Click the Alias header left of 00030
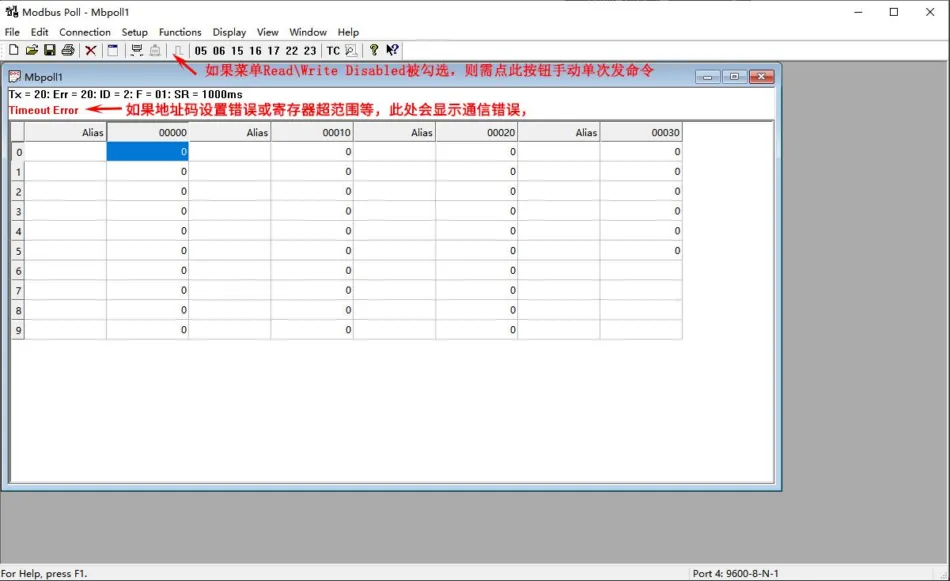Image resolution: width=950 pixels, height=581 pixels. click(559, 132)
